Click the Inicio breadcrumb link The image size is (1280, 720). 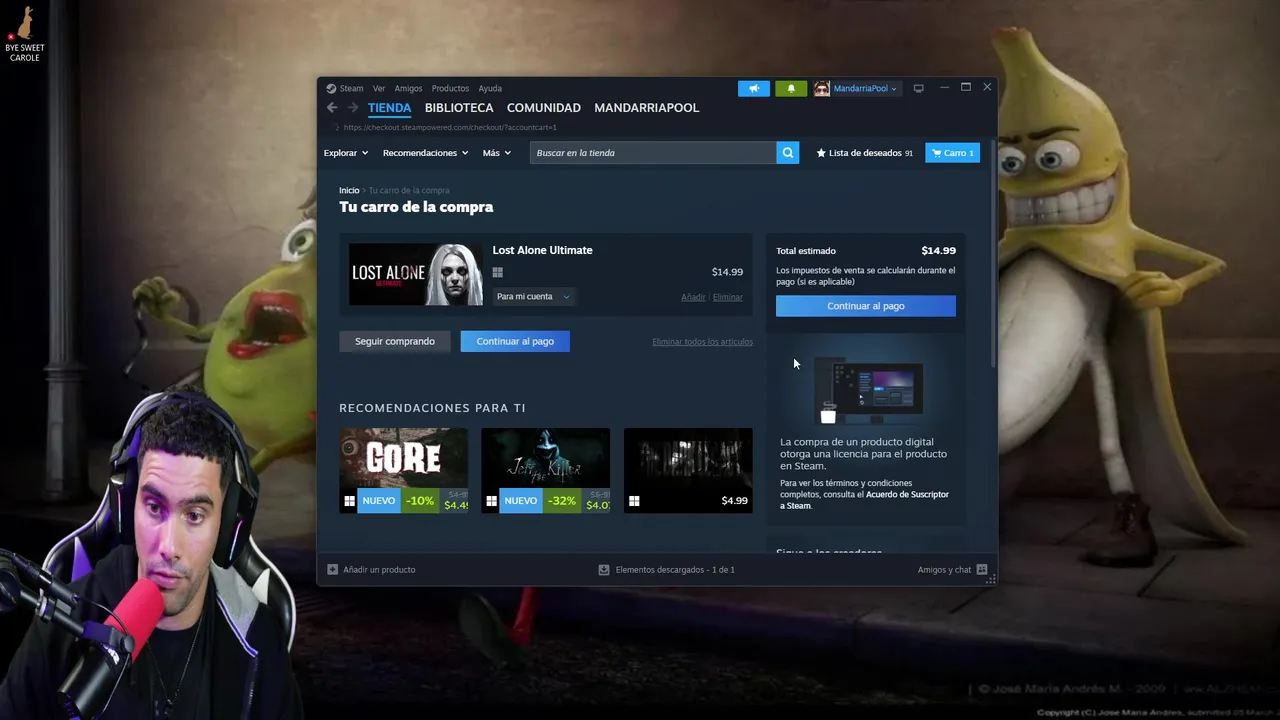(349, 190)
